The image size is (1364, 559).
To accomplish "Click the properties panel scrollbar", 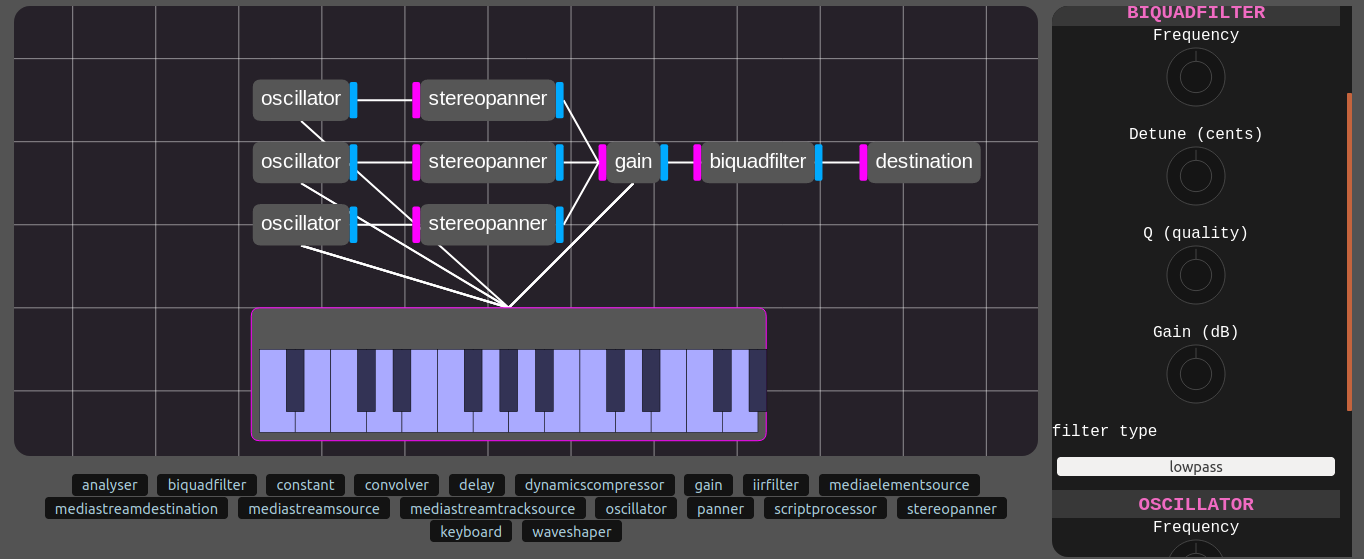I will (1349, 251).
